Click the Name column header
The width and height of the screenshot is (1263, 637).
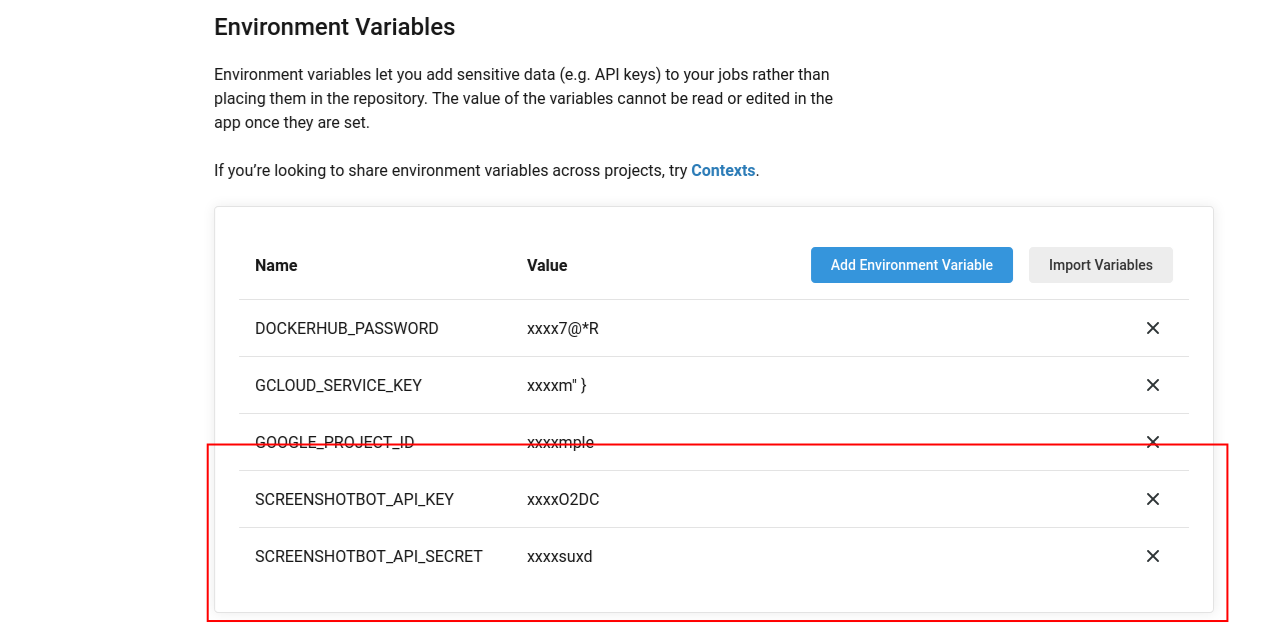click(x=276, y=265)
